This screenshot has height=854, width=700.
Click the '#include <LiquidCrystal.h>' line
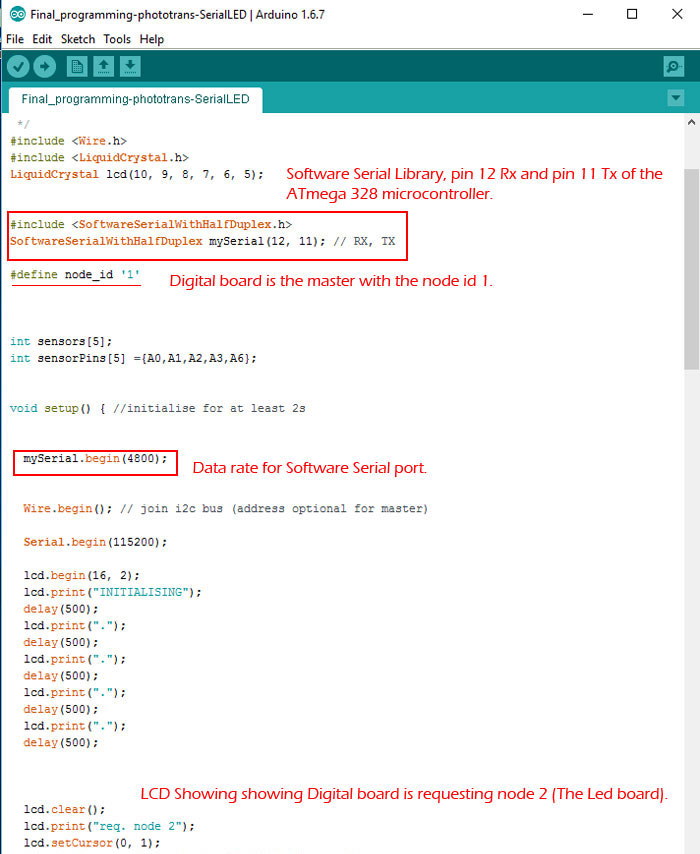coord(100,157)
